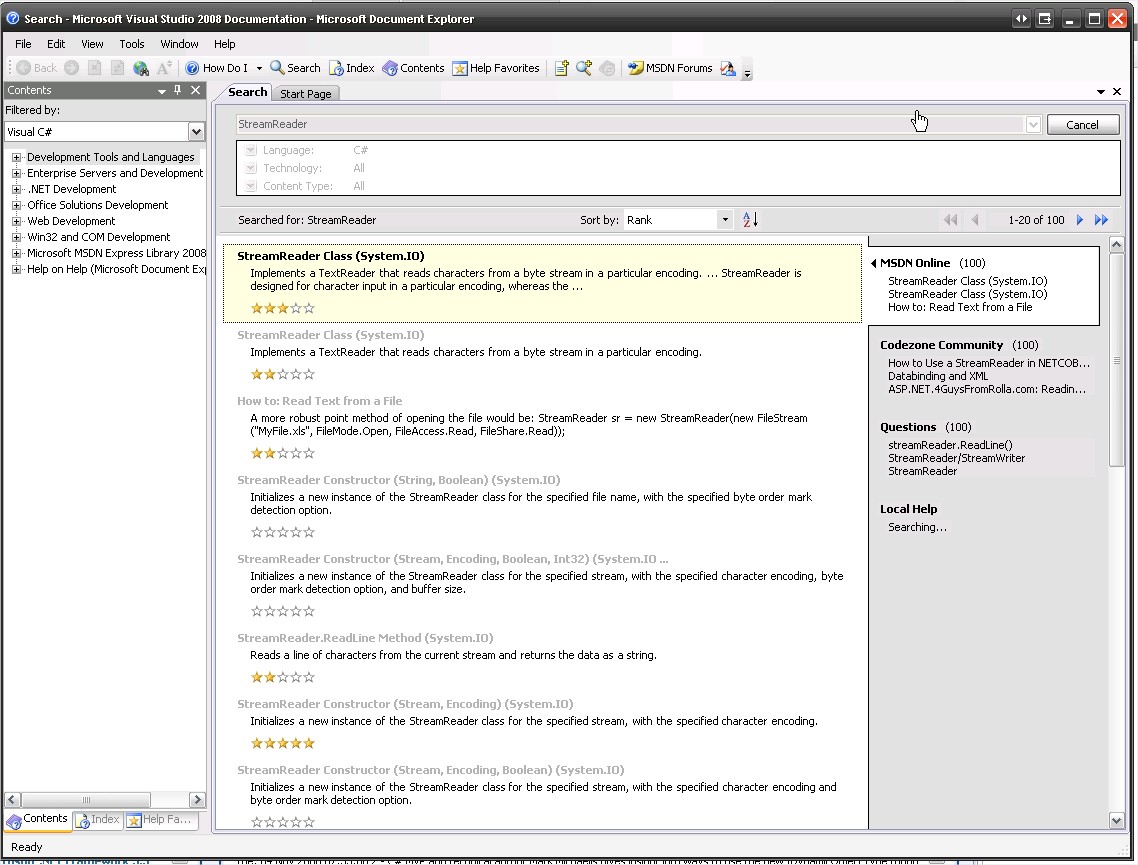The image size is (1138, 865).
Task: Go to previous results page icon
Action: [x=975, y=220]
